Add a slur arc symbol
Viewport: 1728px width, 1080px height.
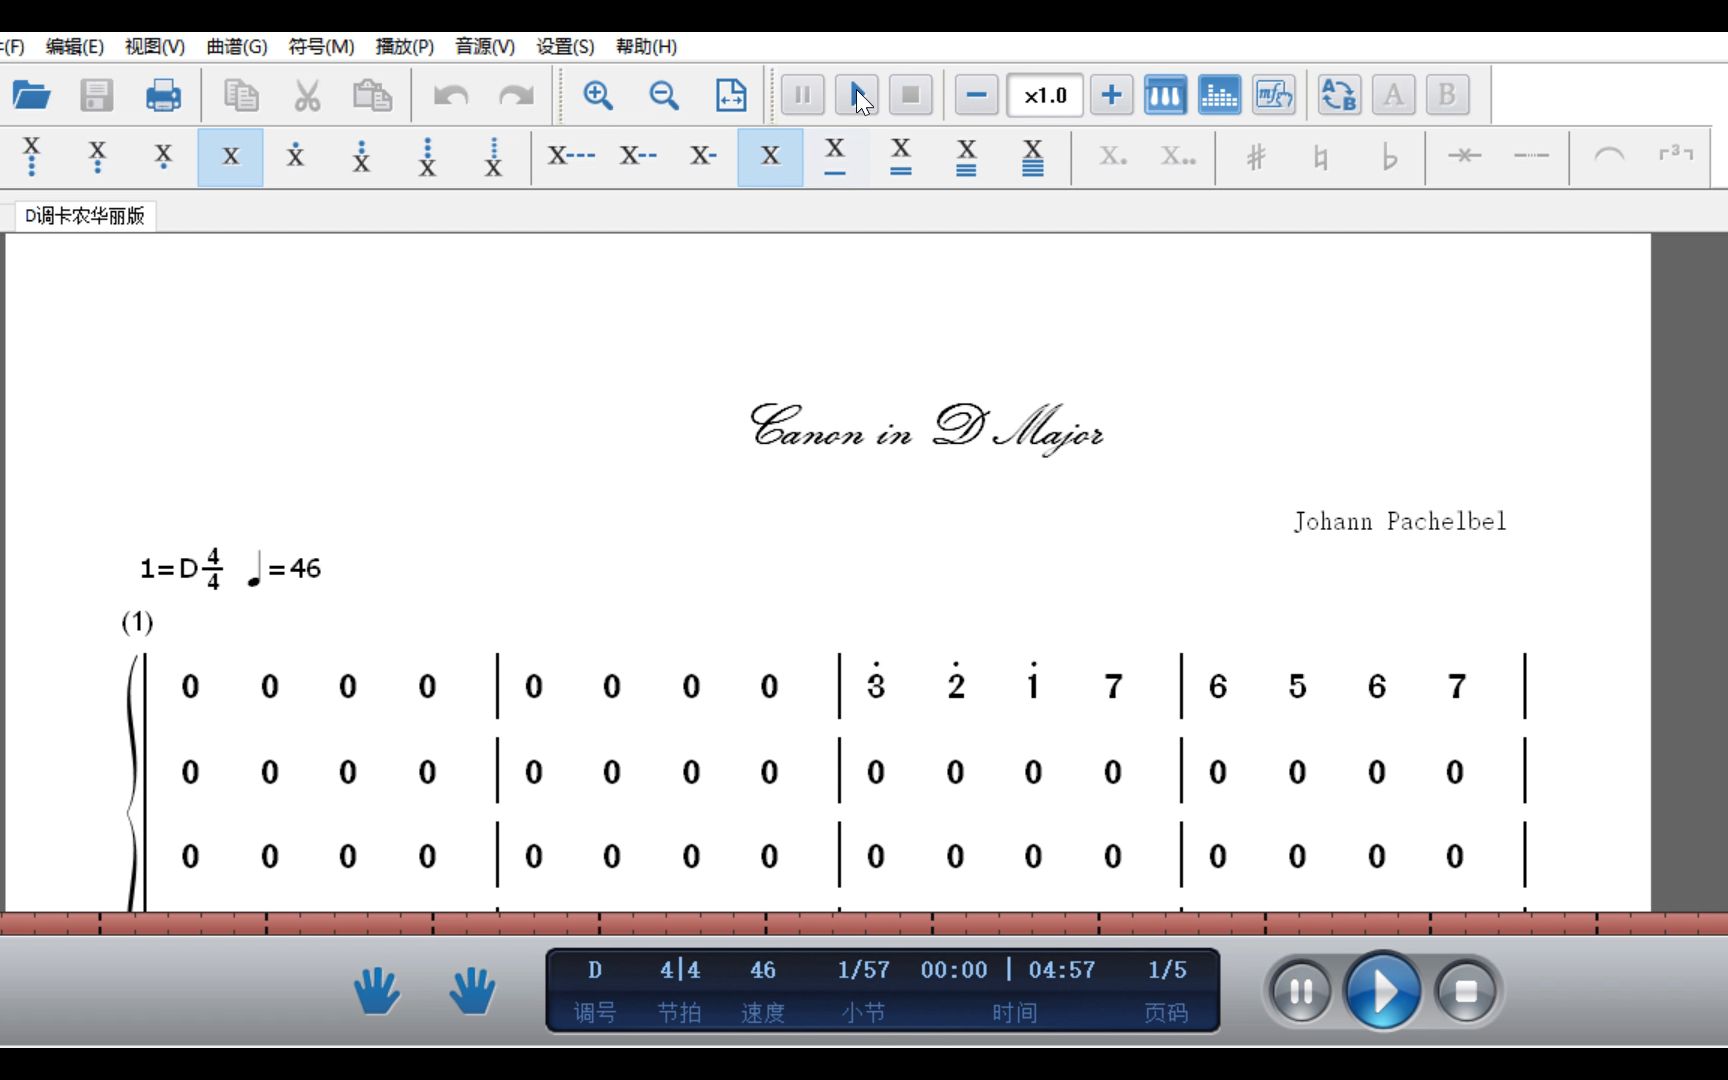point(1609,157)
